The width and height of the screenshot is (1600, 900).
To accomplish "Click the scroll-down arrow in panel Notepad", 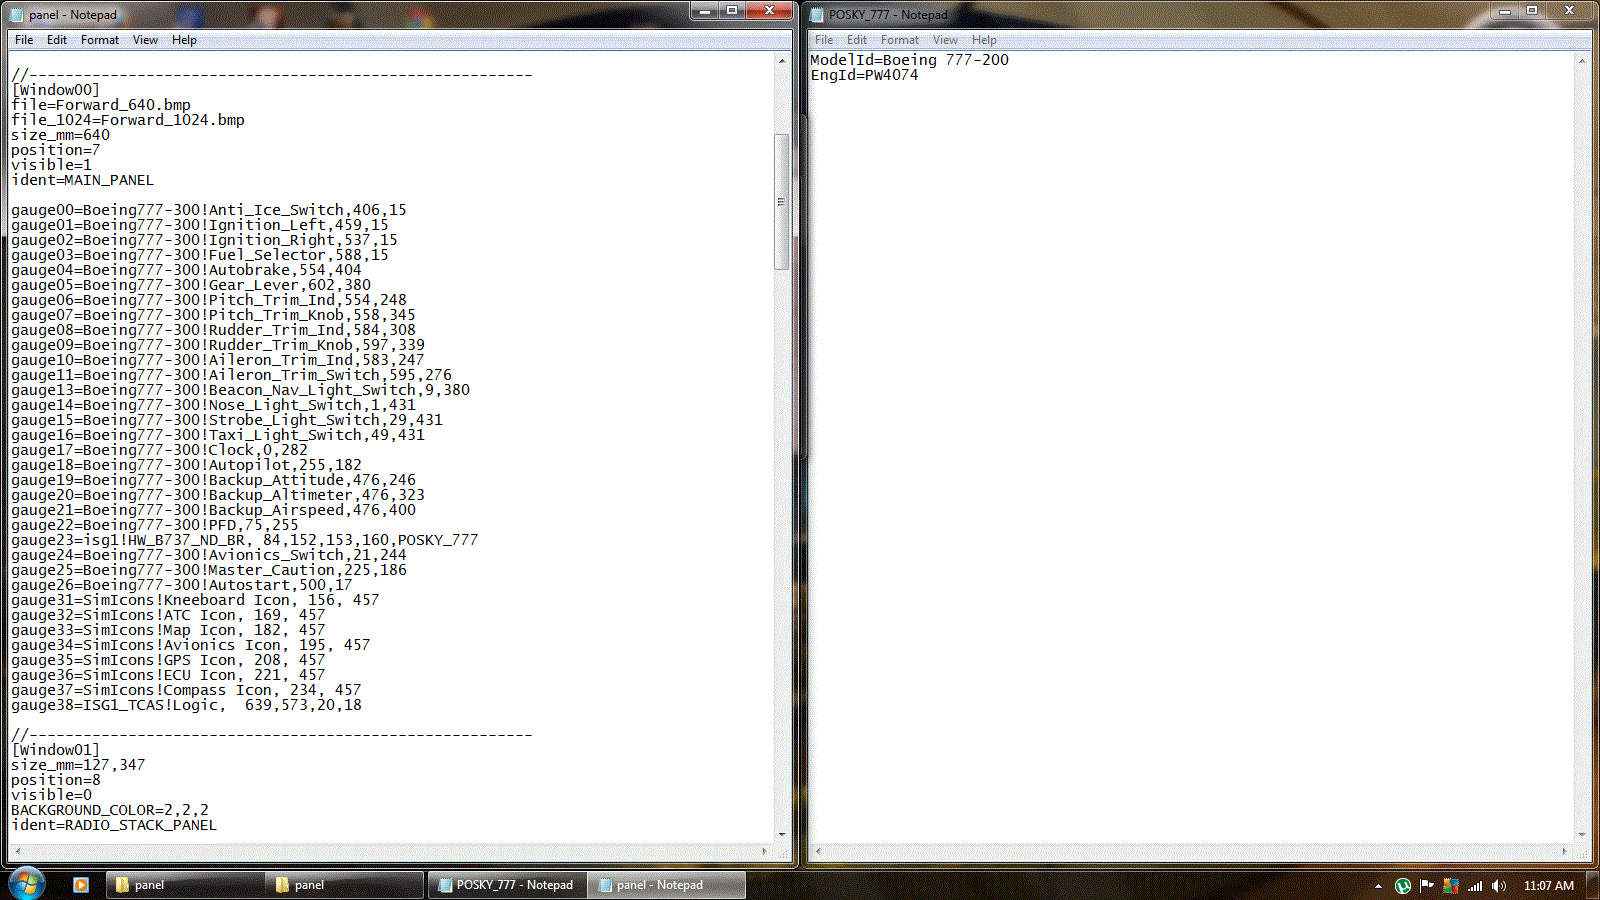I will coord(782,834).
